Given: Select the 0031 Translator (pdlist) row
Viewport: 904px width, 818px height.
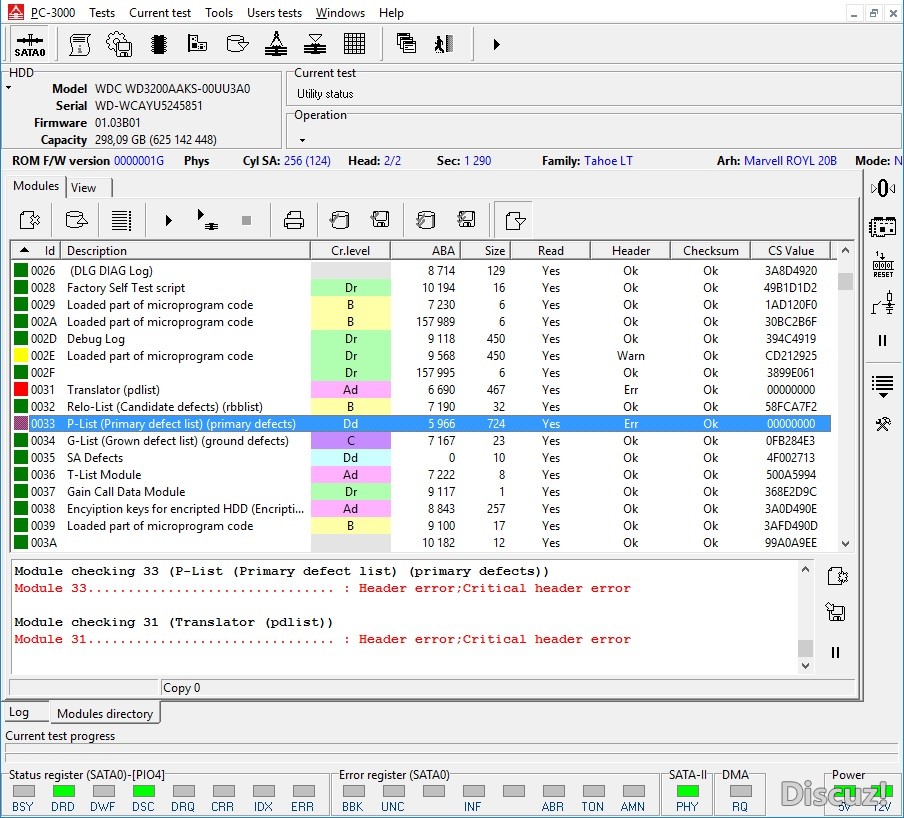Looking at the screenshot, I should tap(421, 390).
